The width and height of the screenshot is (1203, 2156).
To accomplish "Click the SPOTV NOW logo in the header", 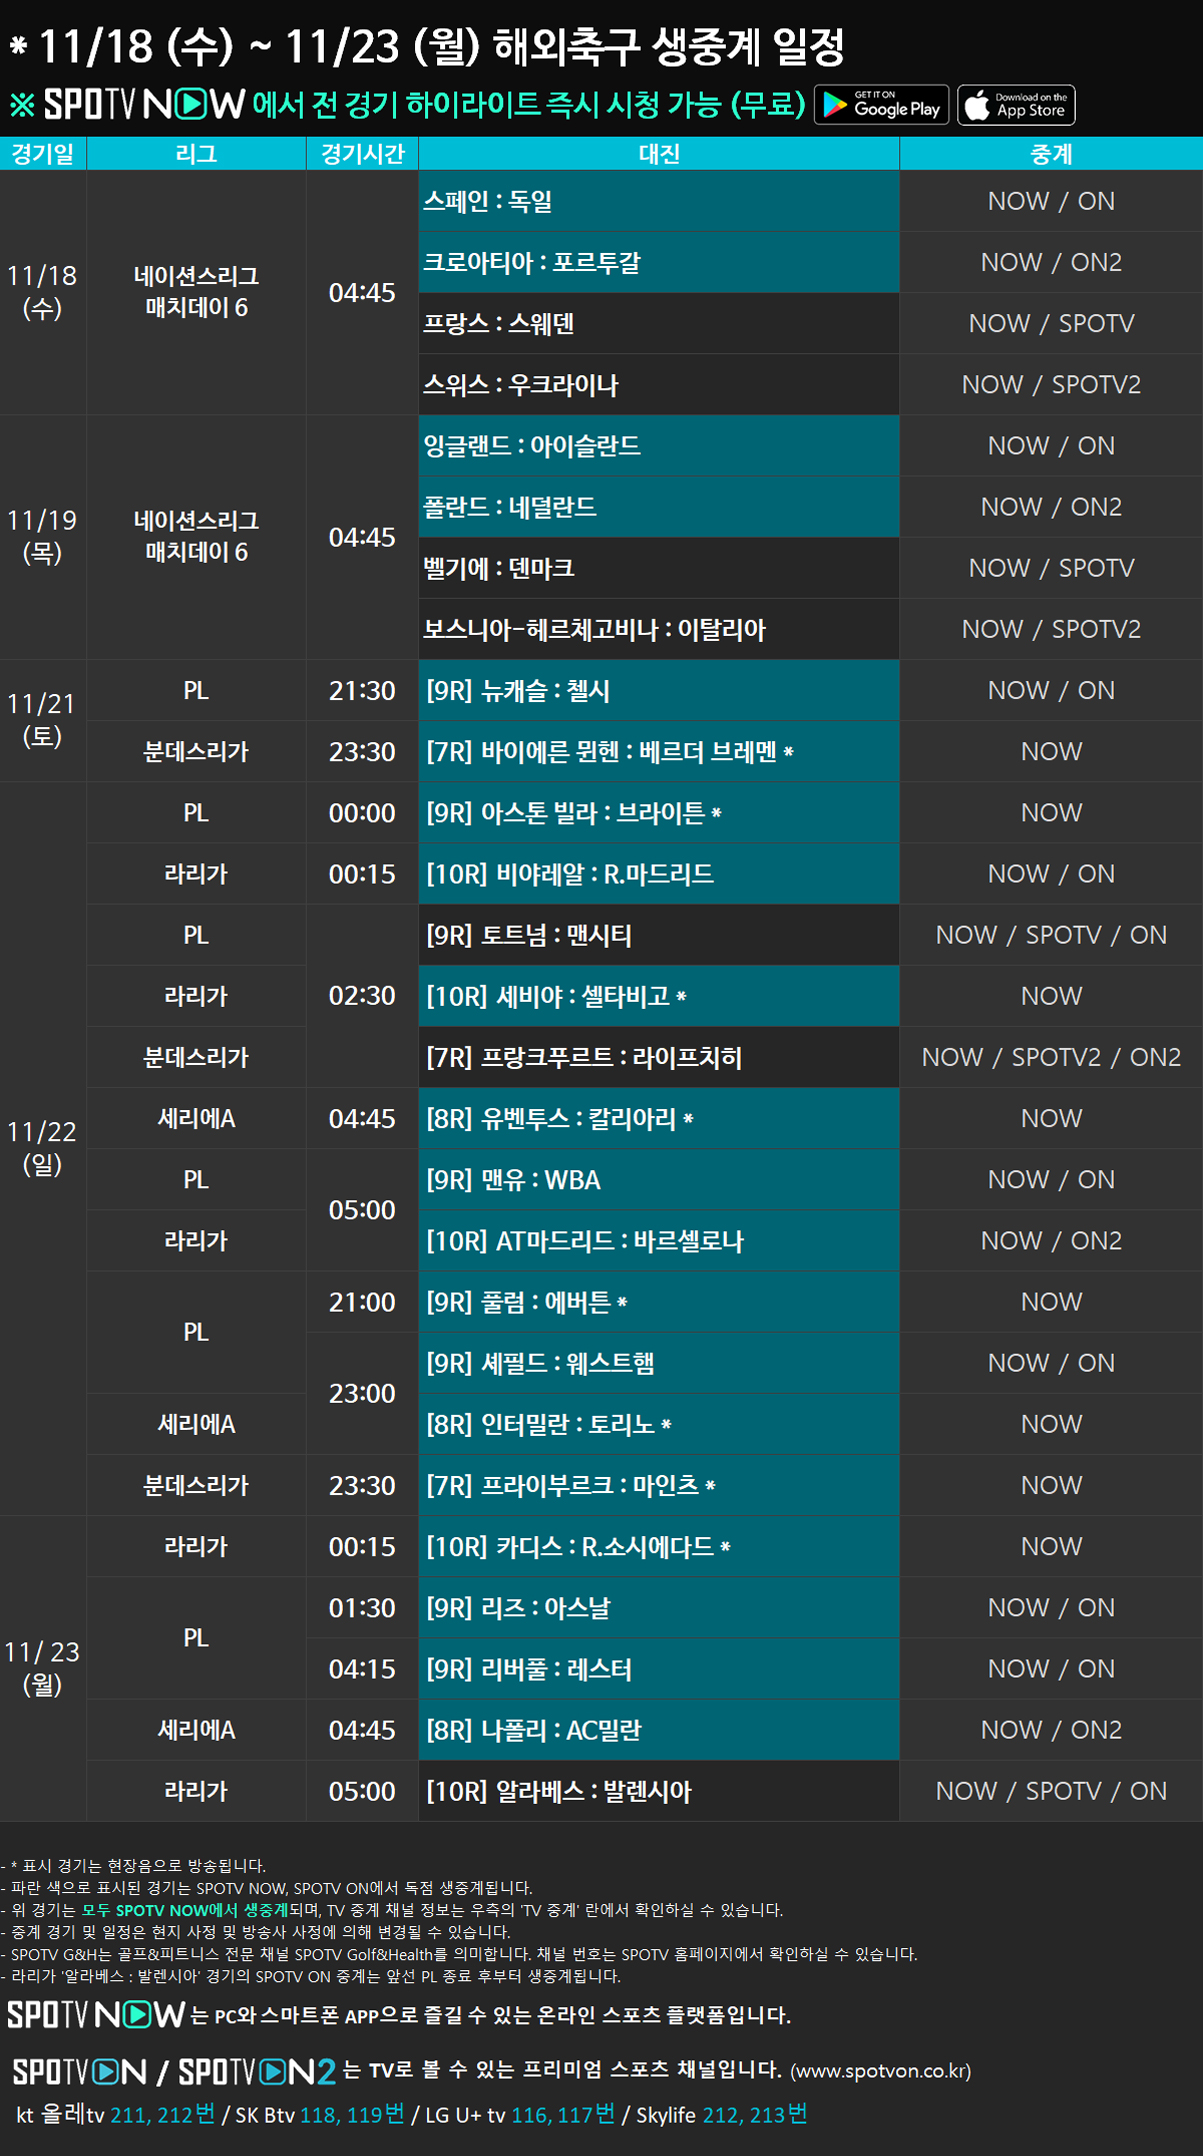I will tap(144, 105).
